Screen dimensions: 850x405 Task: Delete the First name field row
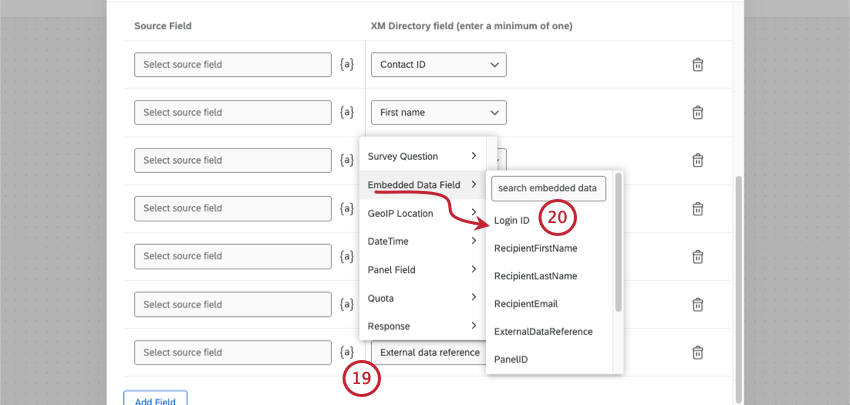click(698, 113)
